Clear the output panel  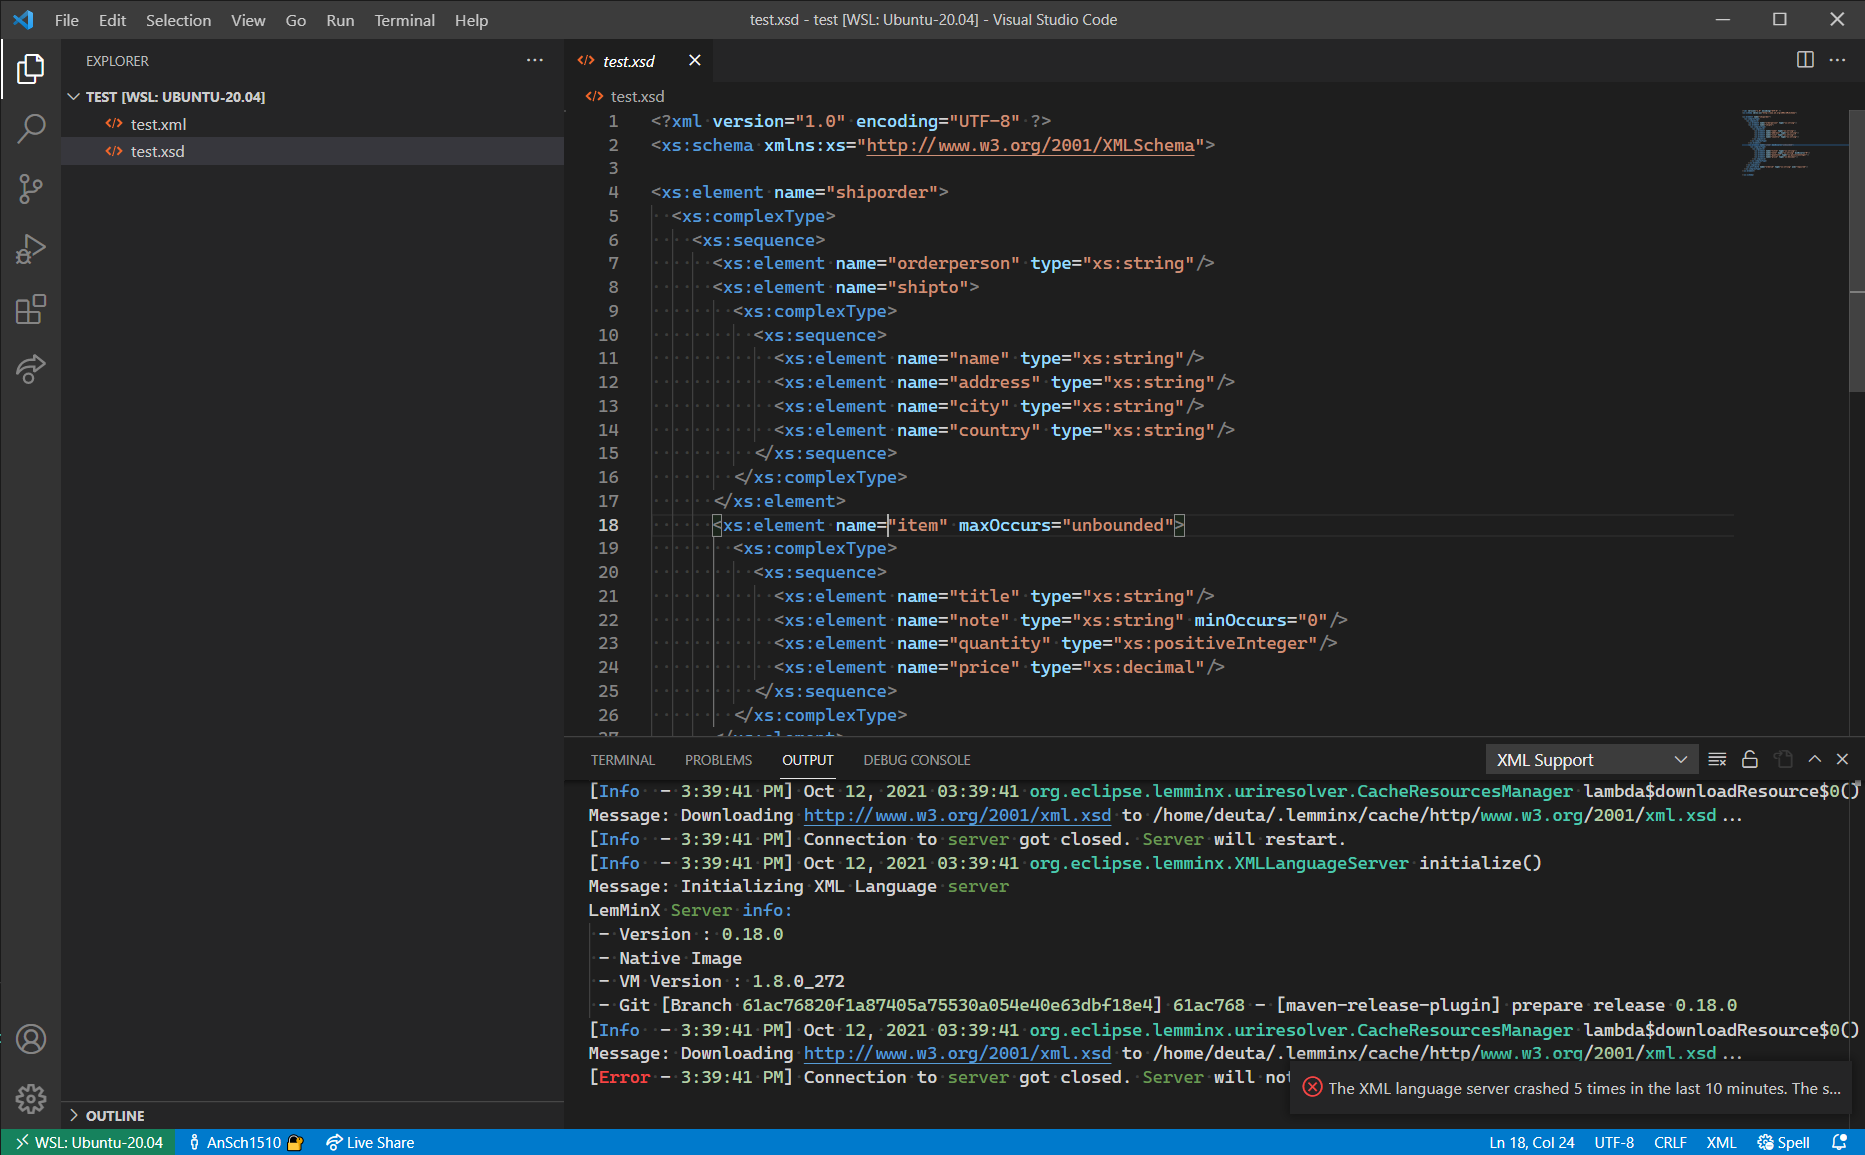click(1717, 759)
